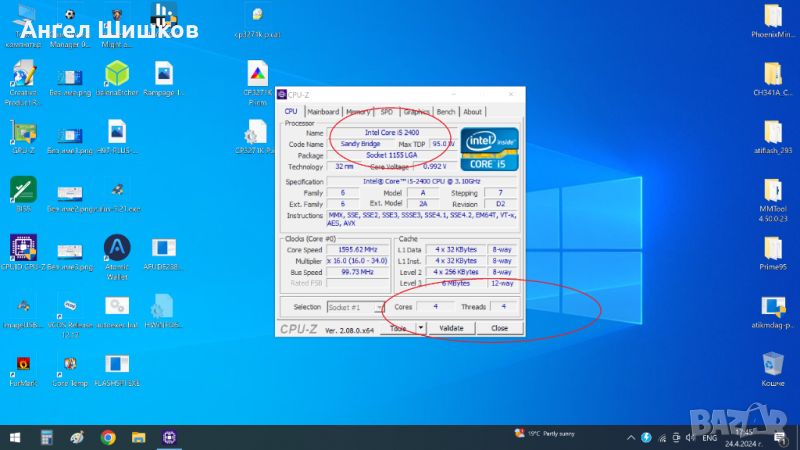Switch to the Bench tab
The width and height of the screenshot is (800, 450).
(x=446, y=112)
